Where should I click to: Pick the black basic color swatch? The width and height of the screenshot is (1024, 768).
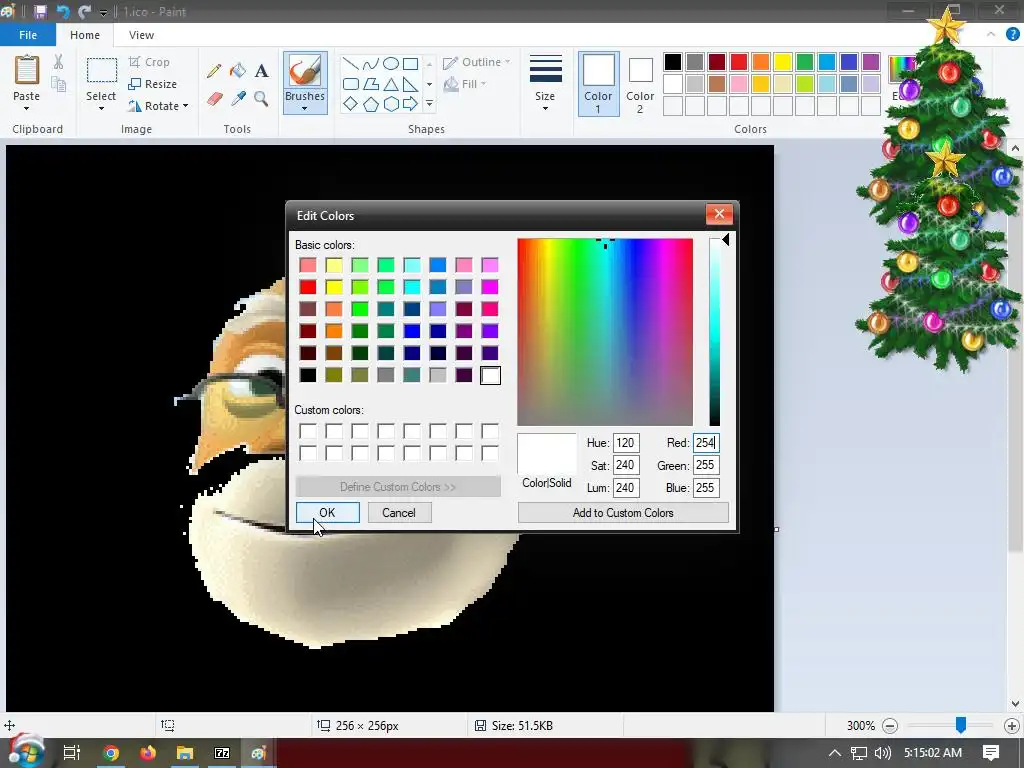tap(308, 375)
